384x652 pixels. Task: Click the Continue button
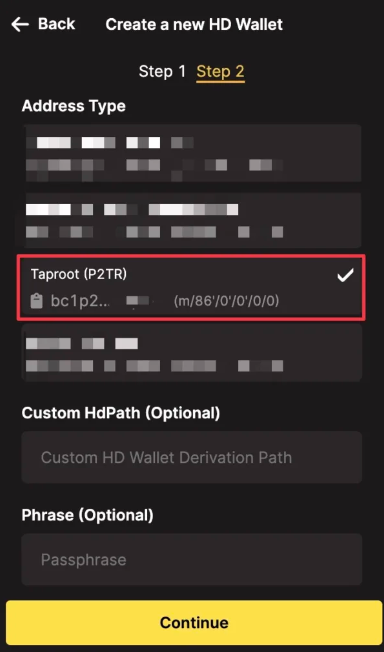tap(194, 622)
